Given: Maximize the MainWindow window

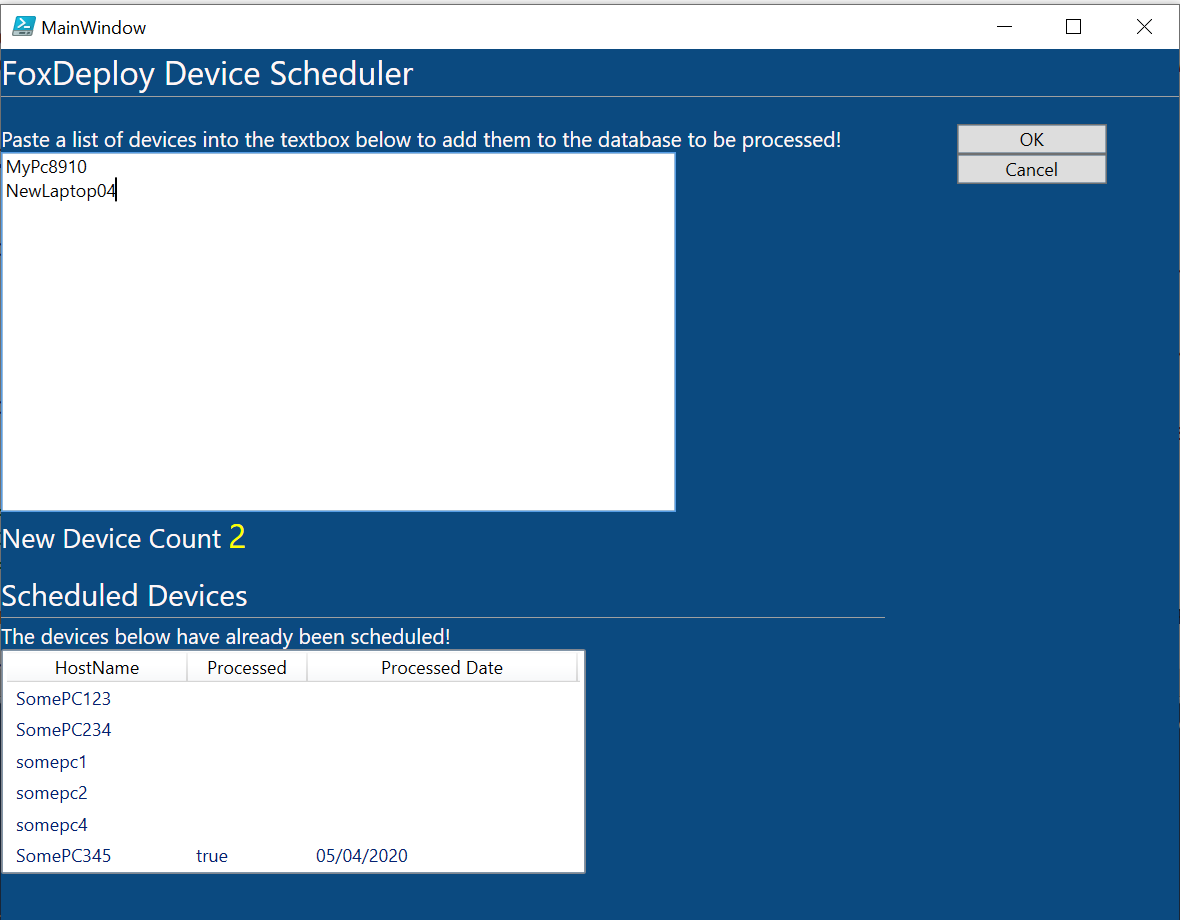Looking at the screenshot, I should (x=1074, y=26).
